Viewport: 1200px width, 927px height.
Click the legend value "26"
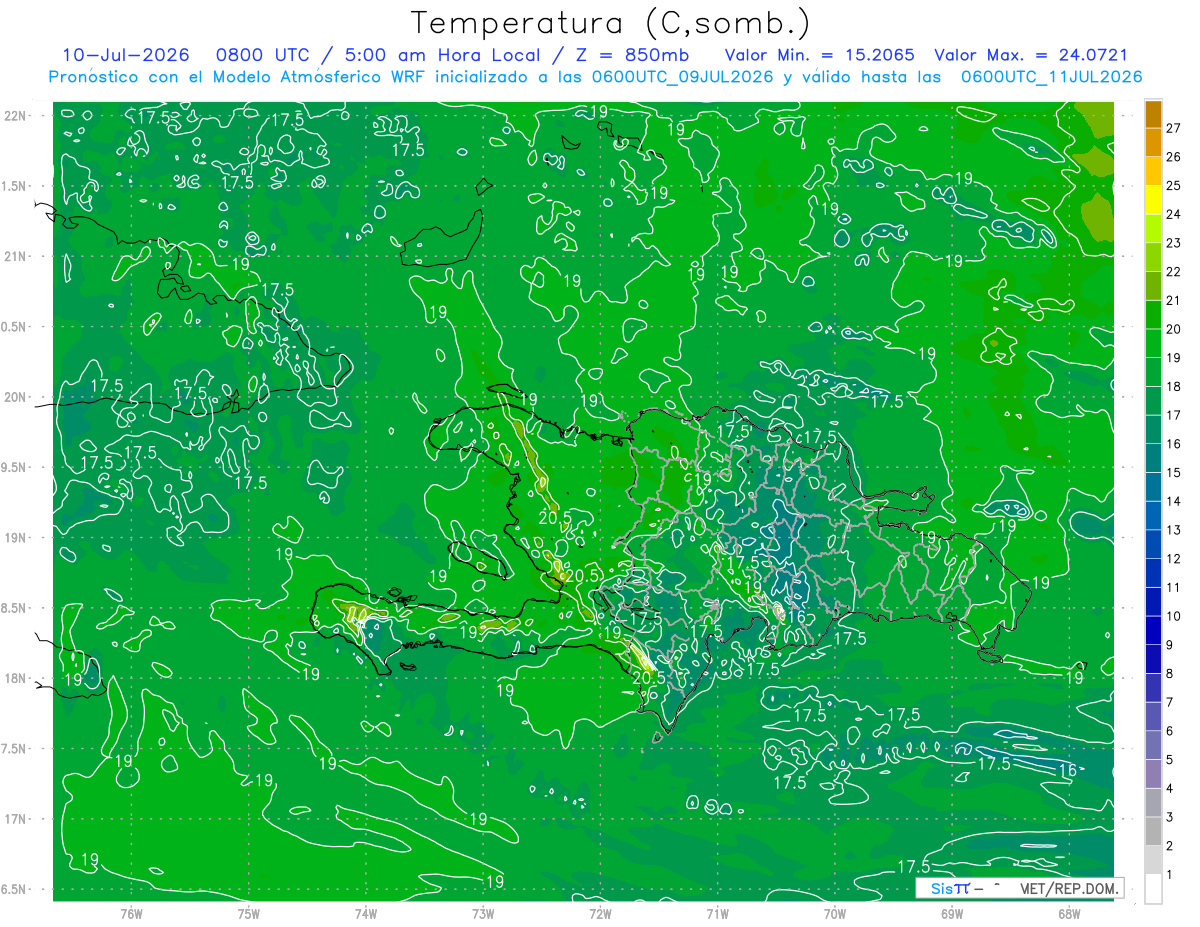click(x=1174, y=157)
